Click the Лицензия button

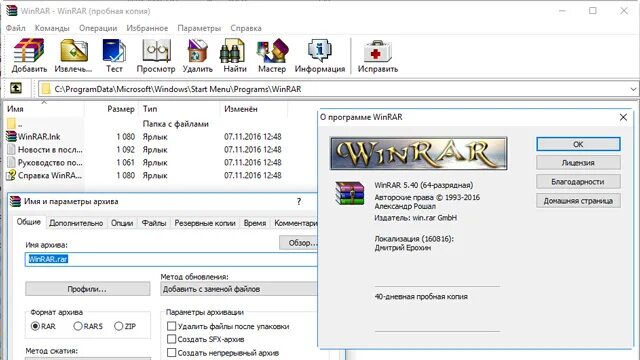click(578, 162)
